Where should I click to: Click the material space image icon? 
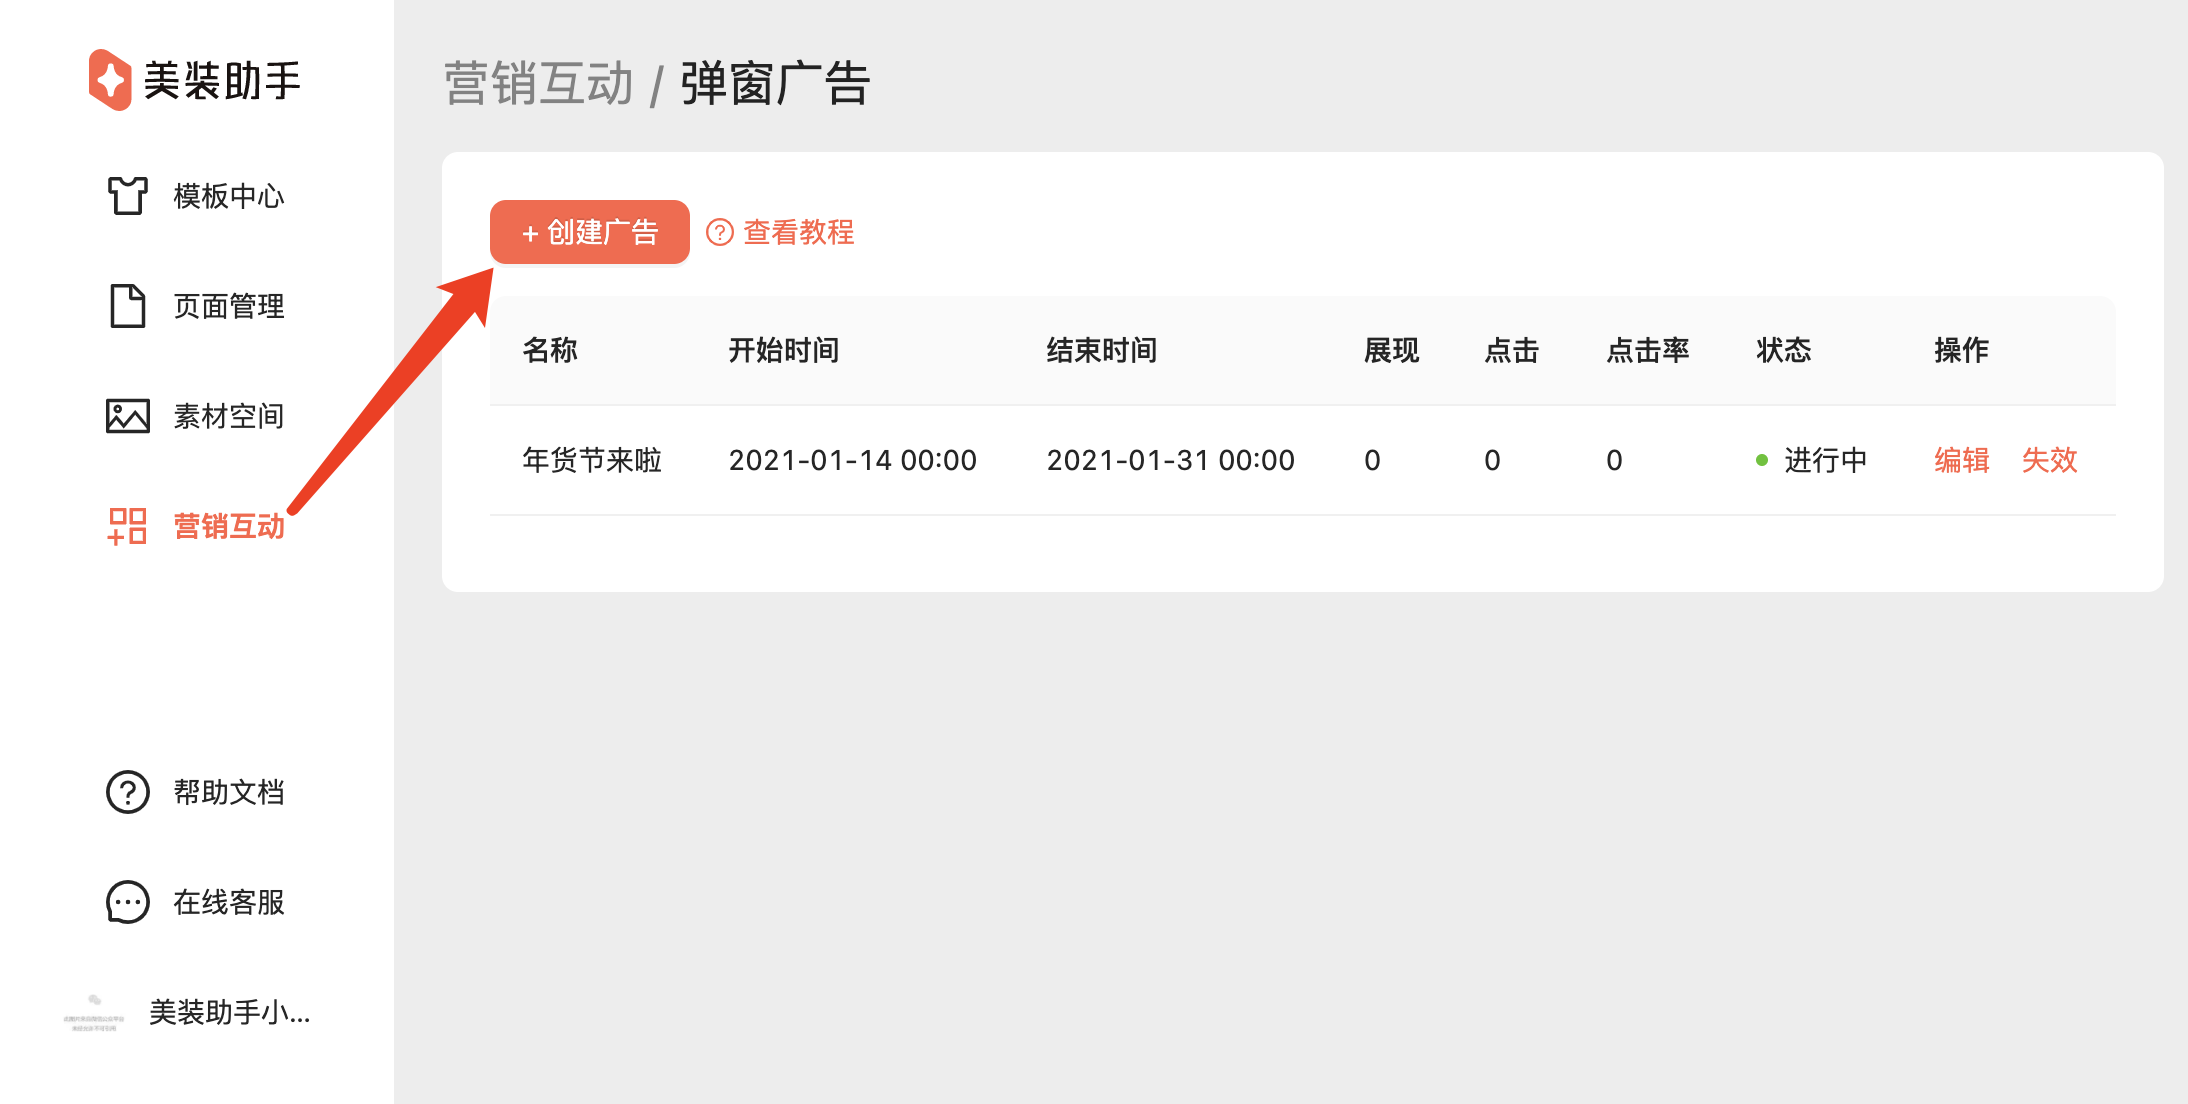pyautogui.click(x=127, y=416)
